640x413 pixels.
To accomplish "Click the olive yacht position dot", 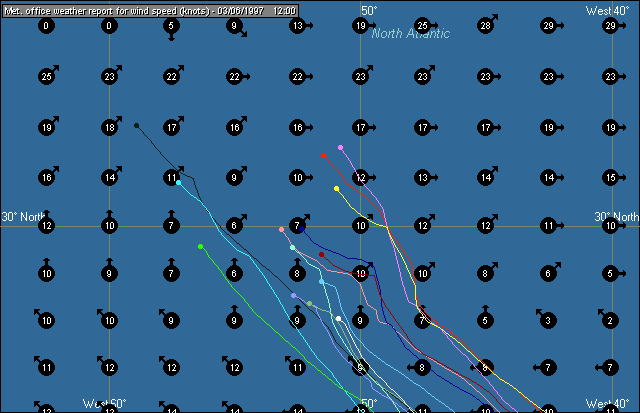I will click(x=309, y=304).
